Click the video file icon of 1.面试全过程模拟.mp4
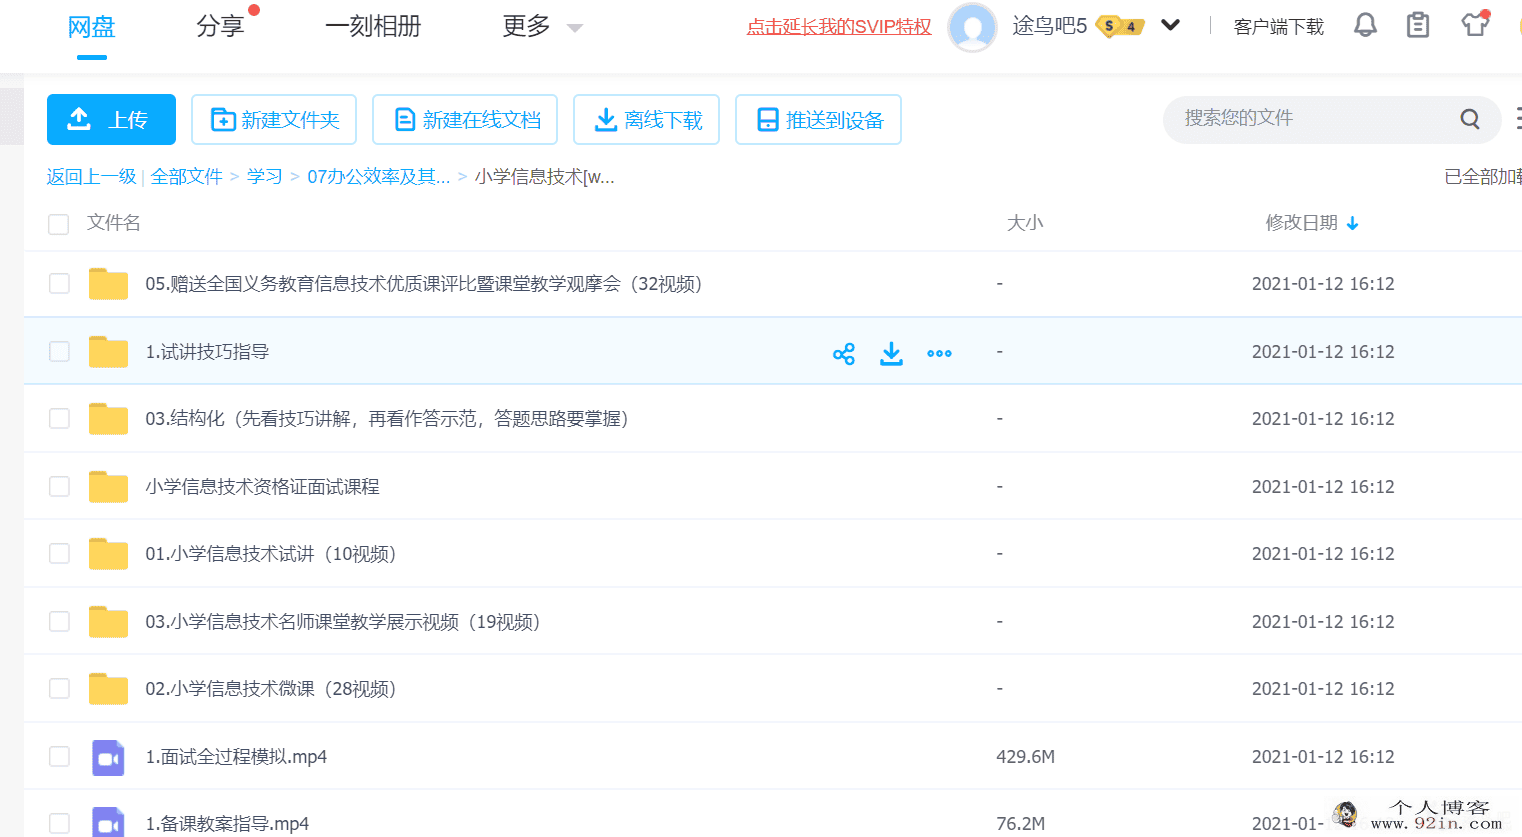Viewport: 1522px width, 837px height. pos(108,758)
